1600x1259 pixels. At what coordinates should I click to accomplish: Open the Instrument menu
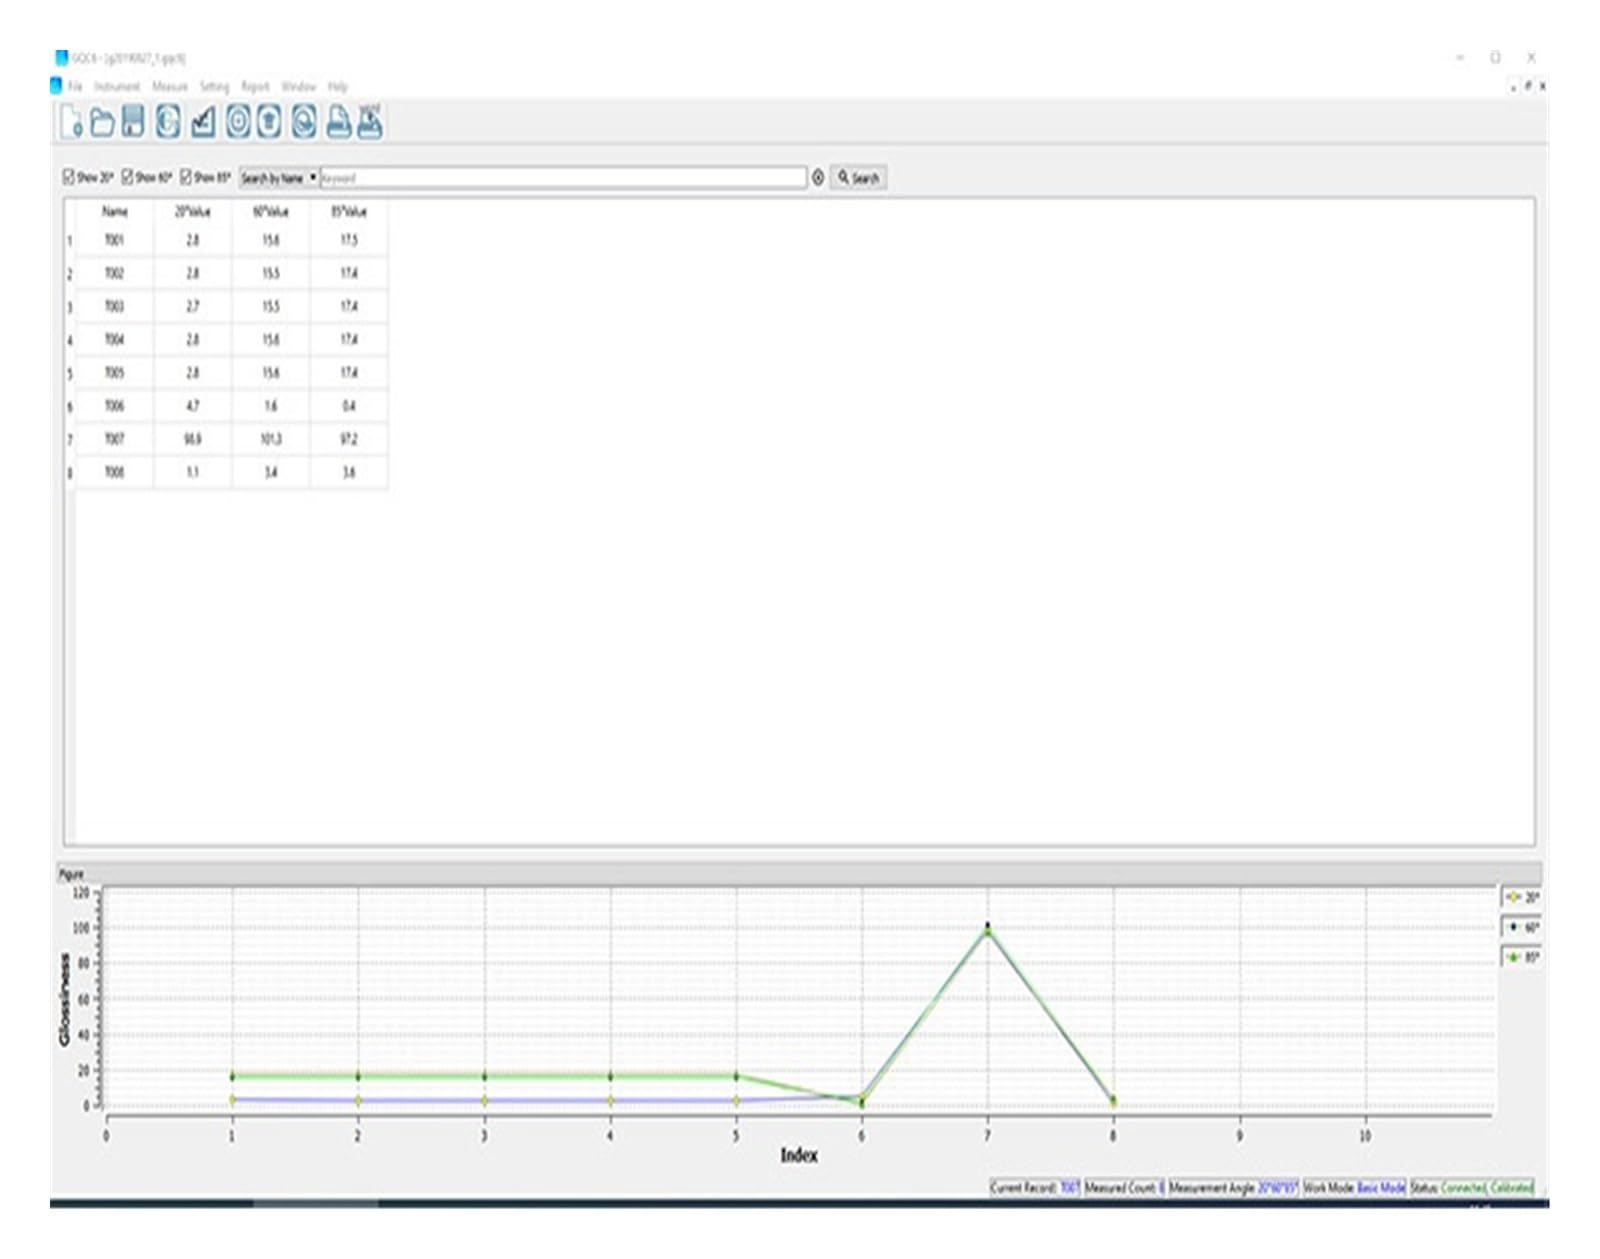(x=117, y=87)
